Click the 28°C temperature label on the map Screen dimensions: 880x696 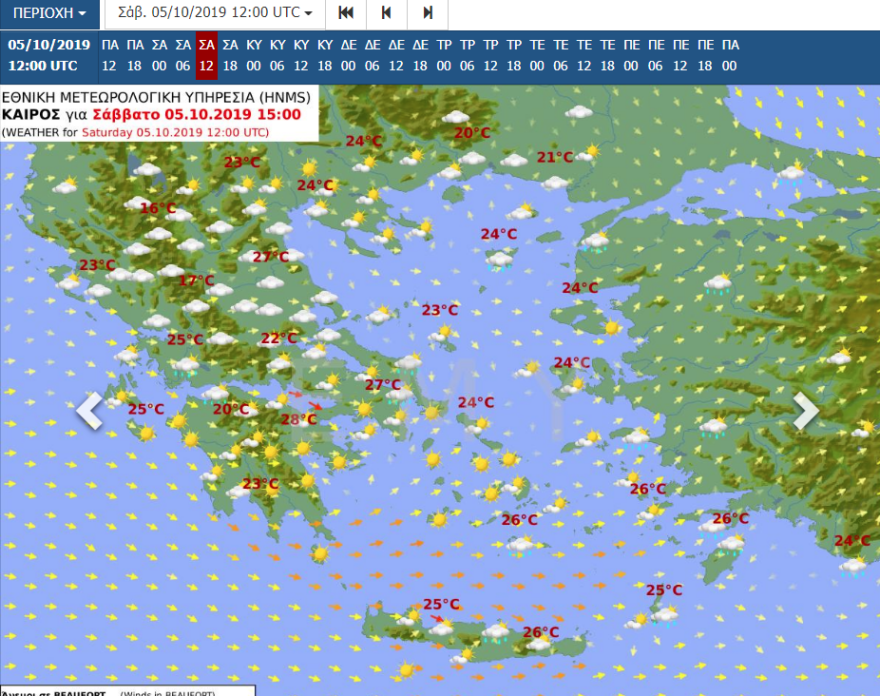(298, 419)
